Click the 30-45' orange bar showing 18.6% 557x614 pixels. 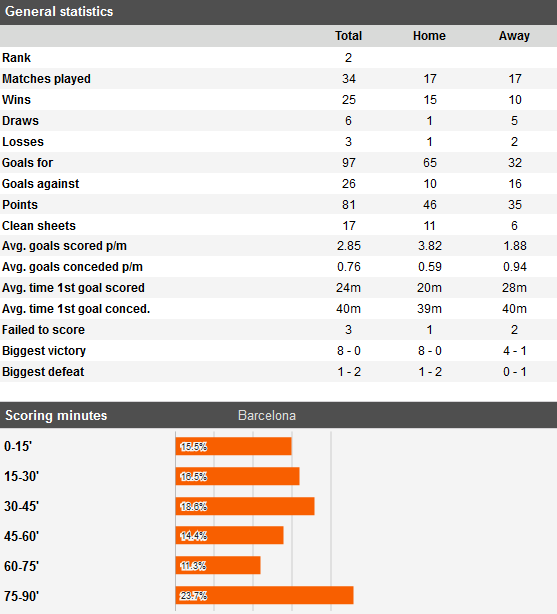(245, 506)
